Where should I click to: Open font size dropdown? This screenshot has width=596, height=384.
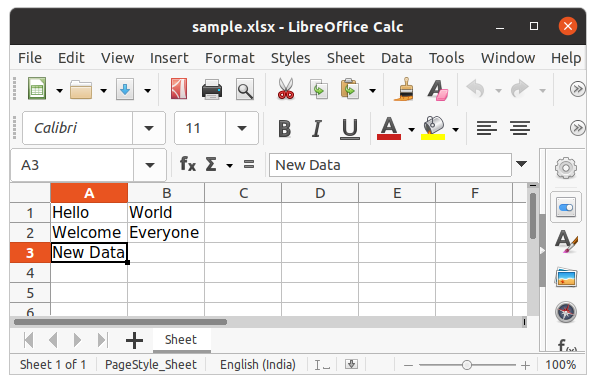[x=242, y=128]
